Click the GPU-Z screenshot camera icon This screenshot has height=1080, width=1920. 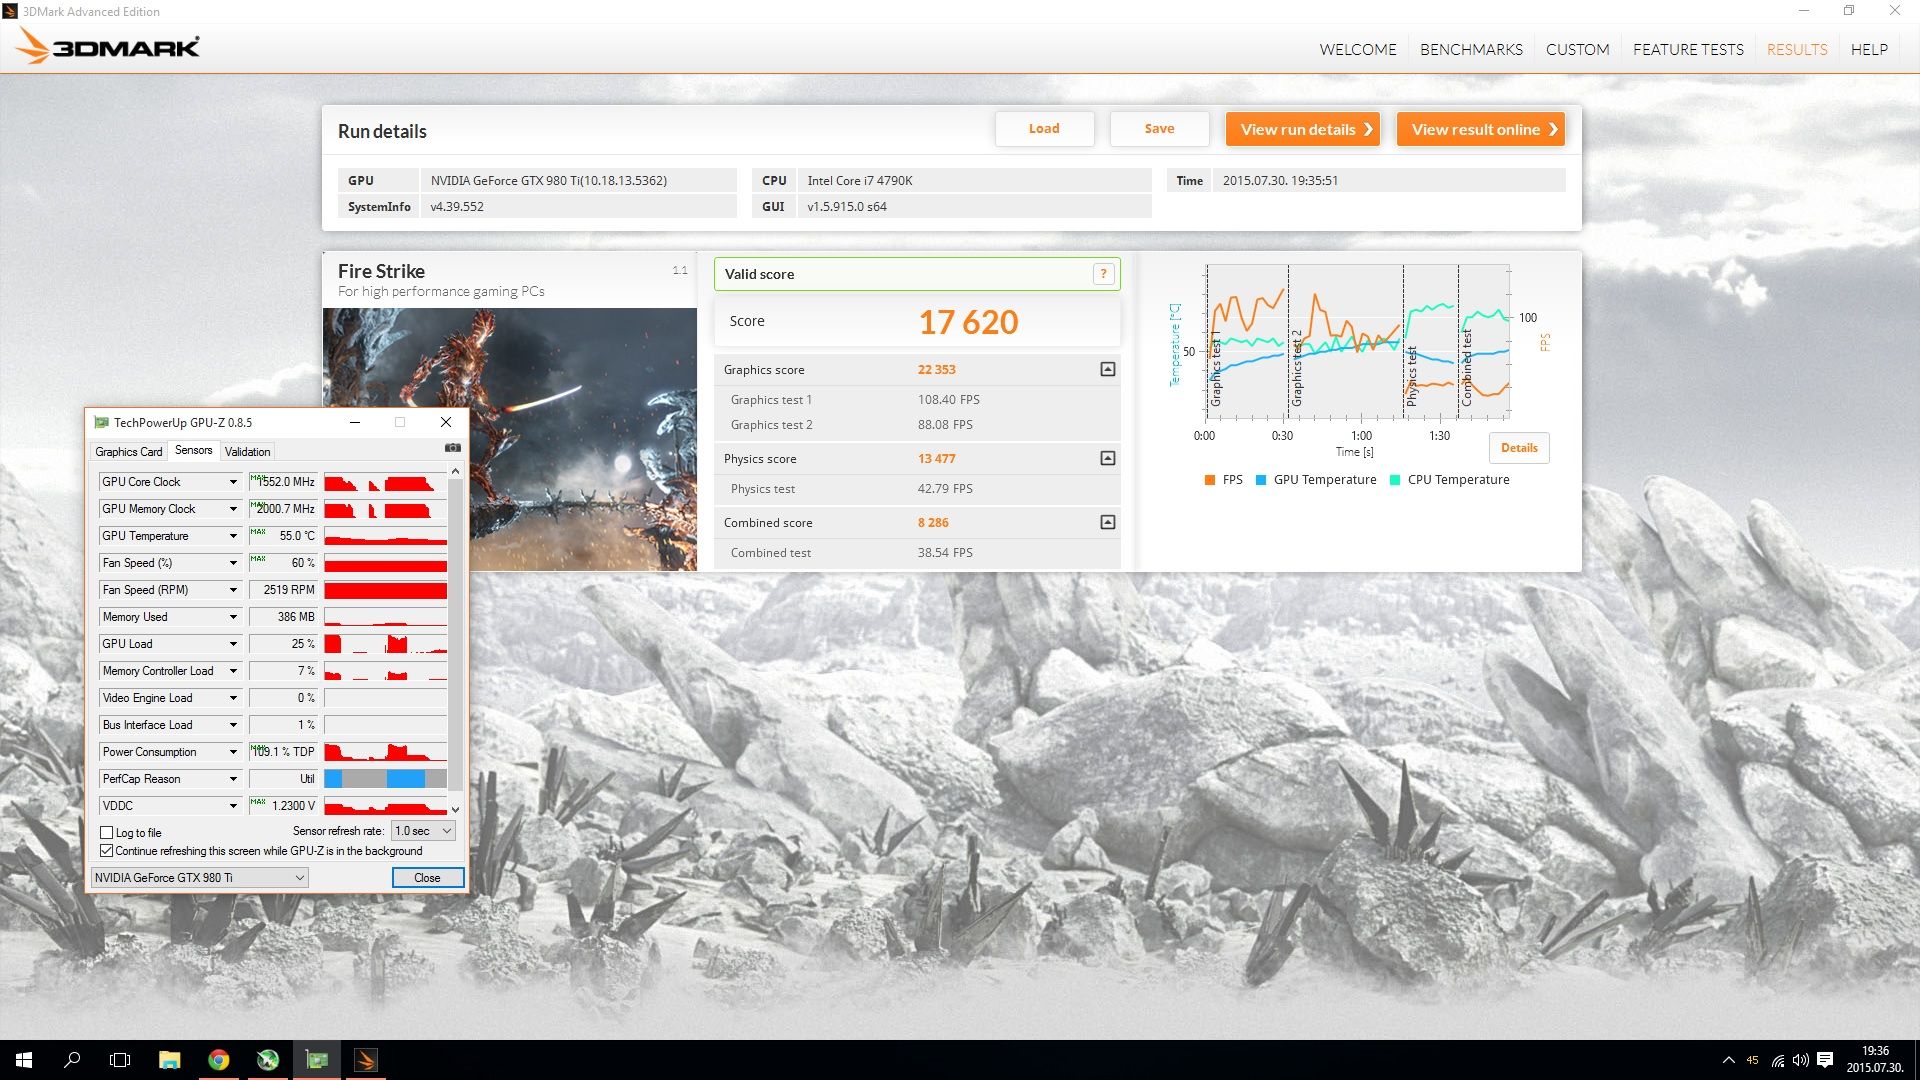coord(453,448)
